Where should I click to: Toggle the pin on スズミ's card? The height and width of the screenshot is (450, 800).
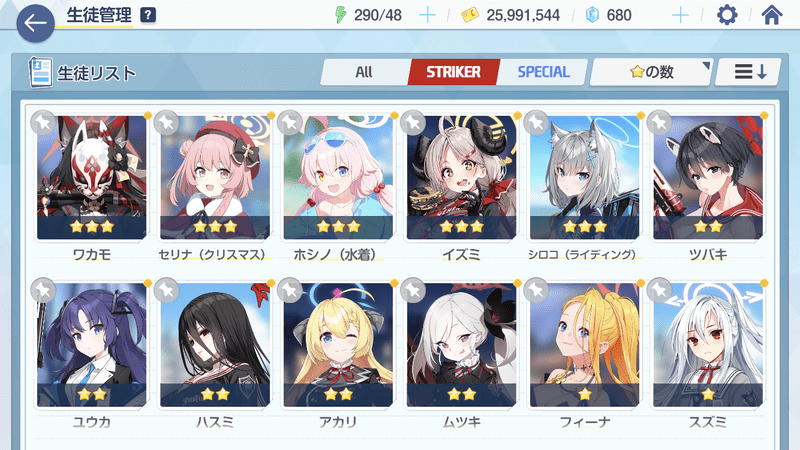pos(659,290)
